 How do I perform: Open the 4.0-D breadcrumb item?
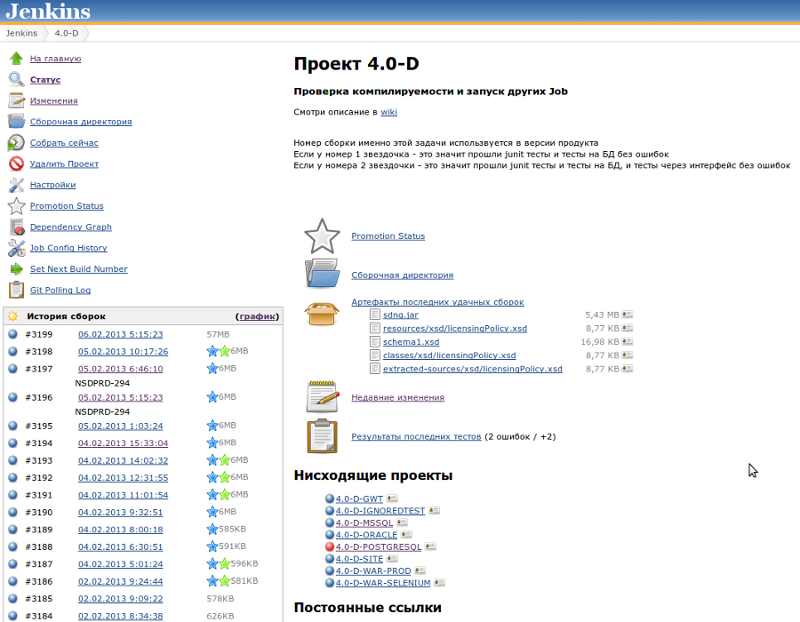click(66, 33)
